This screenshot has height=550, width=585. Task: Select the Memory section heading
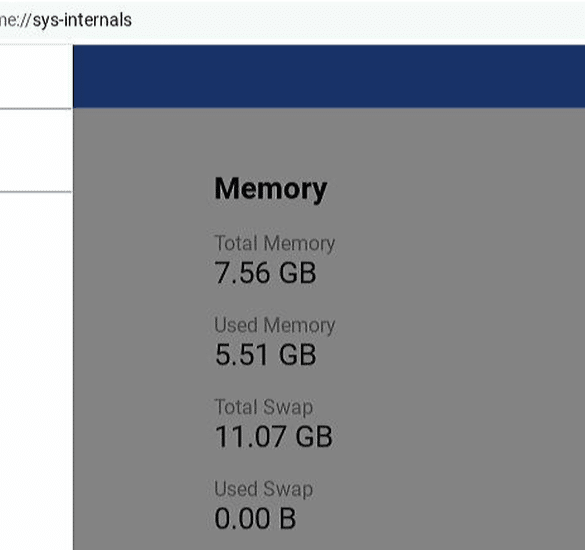click(x=270, y=190)
